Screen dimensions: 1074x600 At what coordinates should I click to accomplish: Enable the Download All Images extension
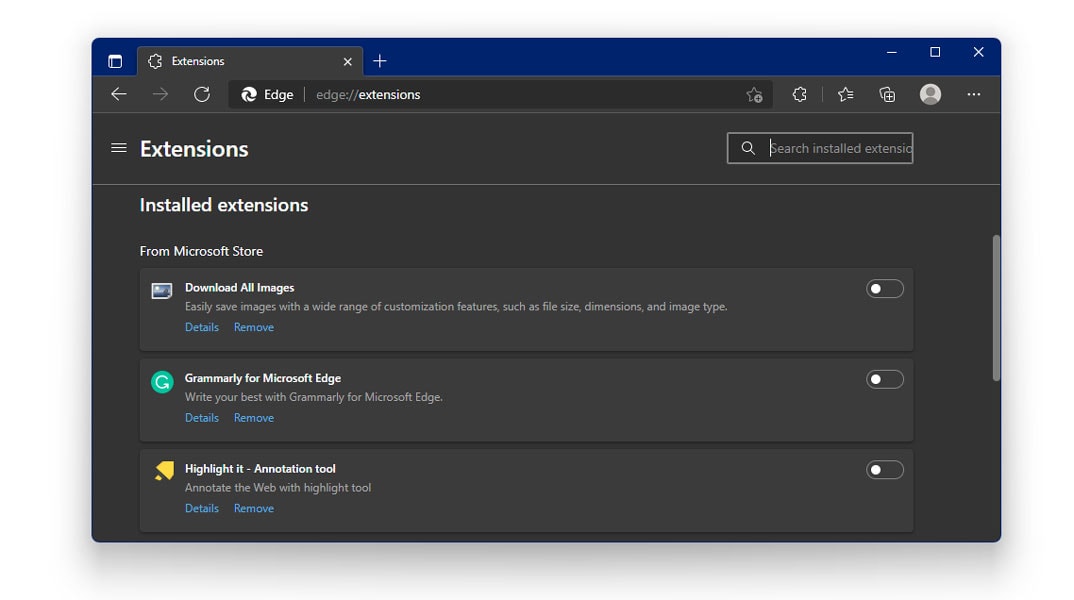coord(884,289)
